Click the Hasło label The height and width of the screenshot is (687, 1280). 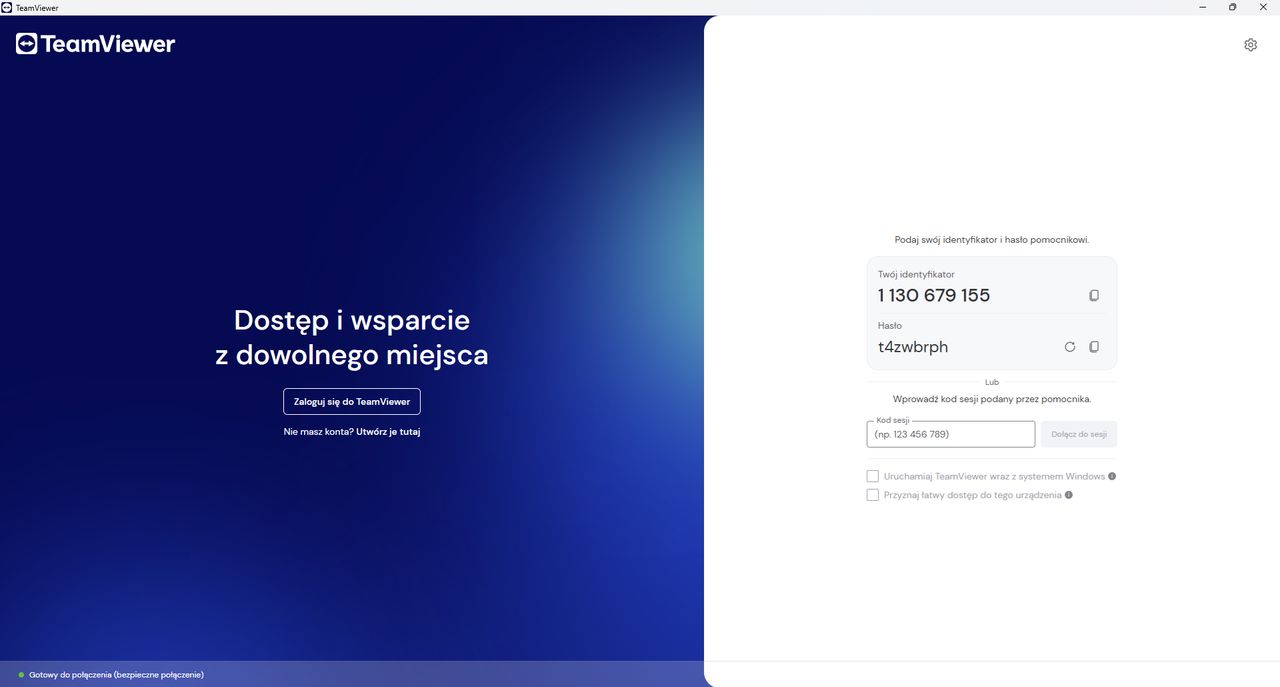pos(890,326)
